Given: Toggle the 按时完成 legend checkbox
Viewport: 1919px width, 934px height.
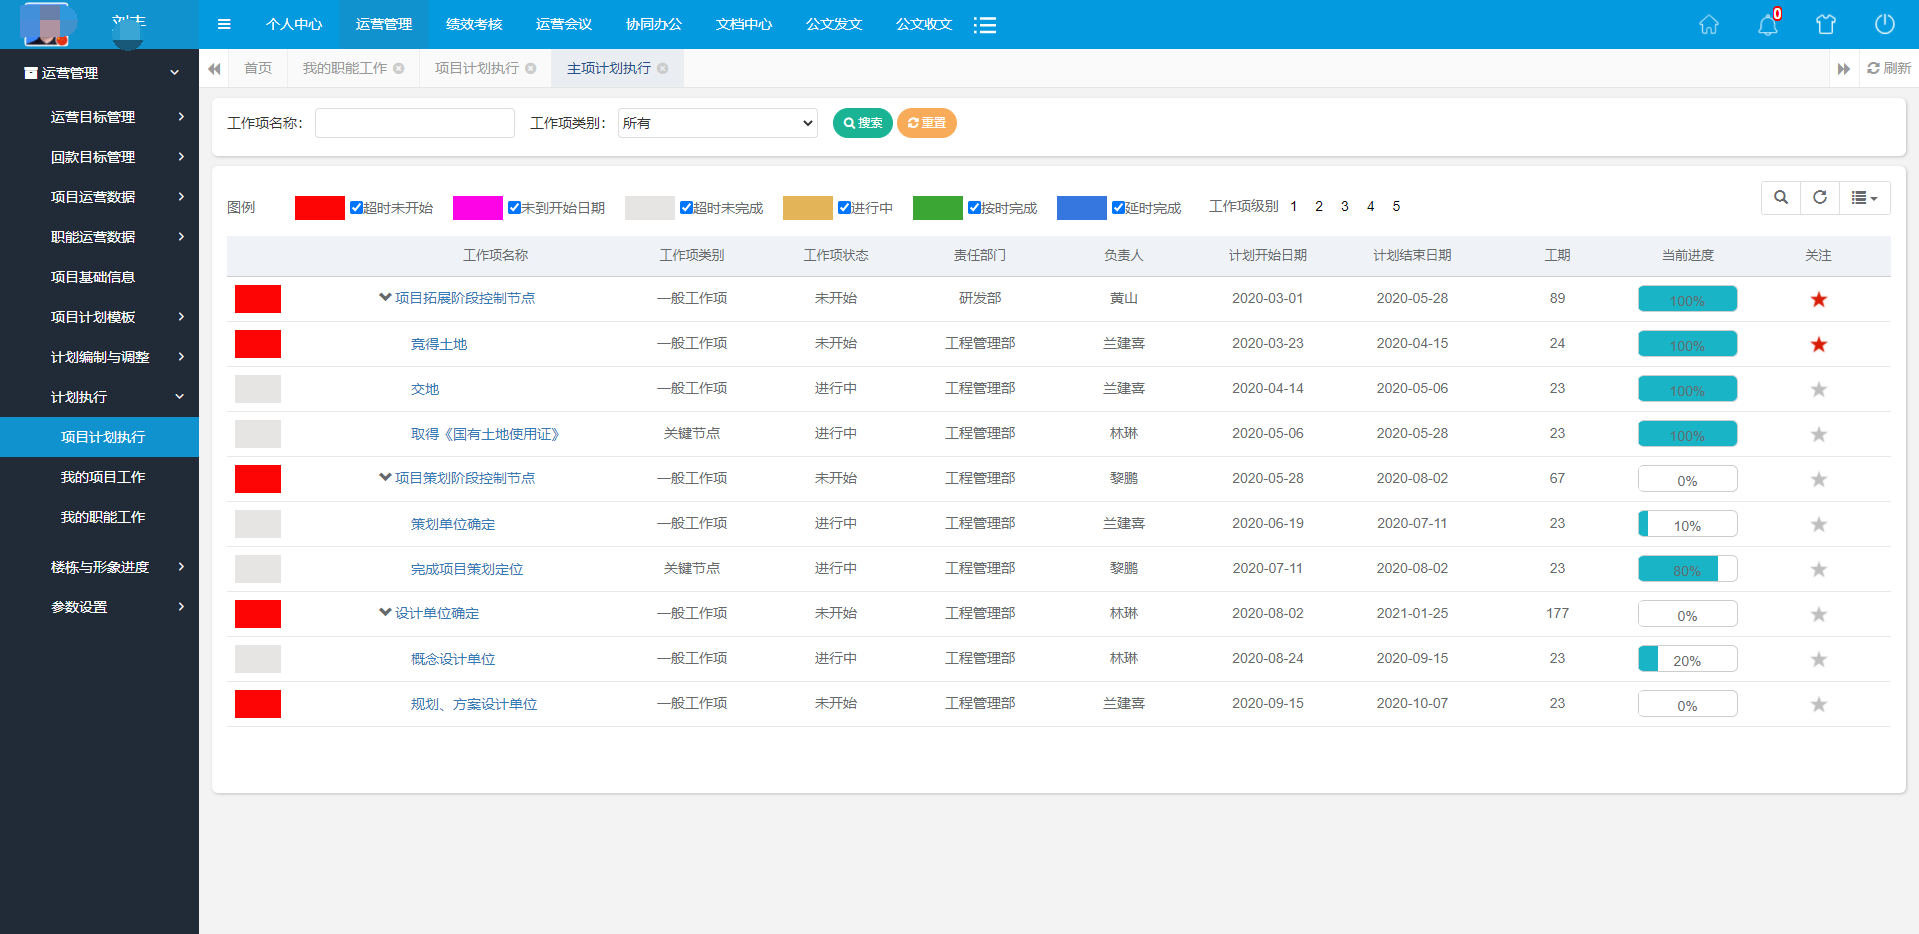Looking at the screenshot, I should 974,208.
